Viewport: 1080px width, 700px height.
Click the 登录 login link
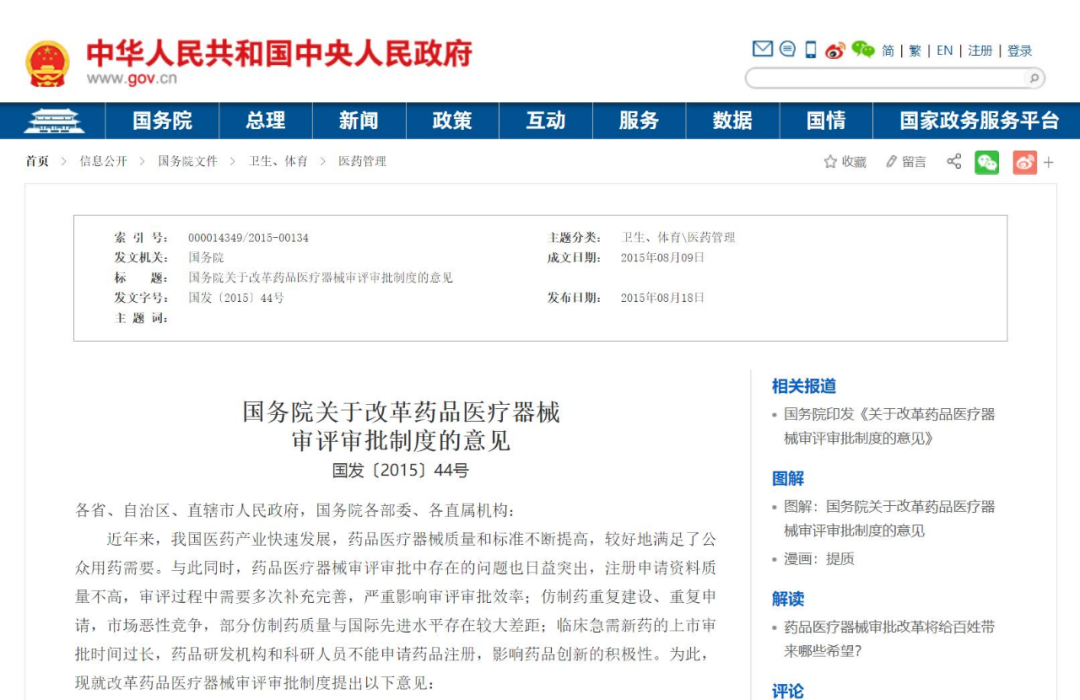click(x=1020, y=51)
